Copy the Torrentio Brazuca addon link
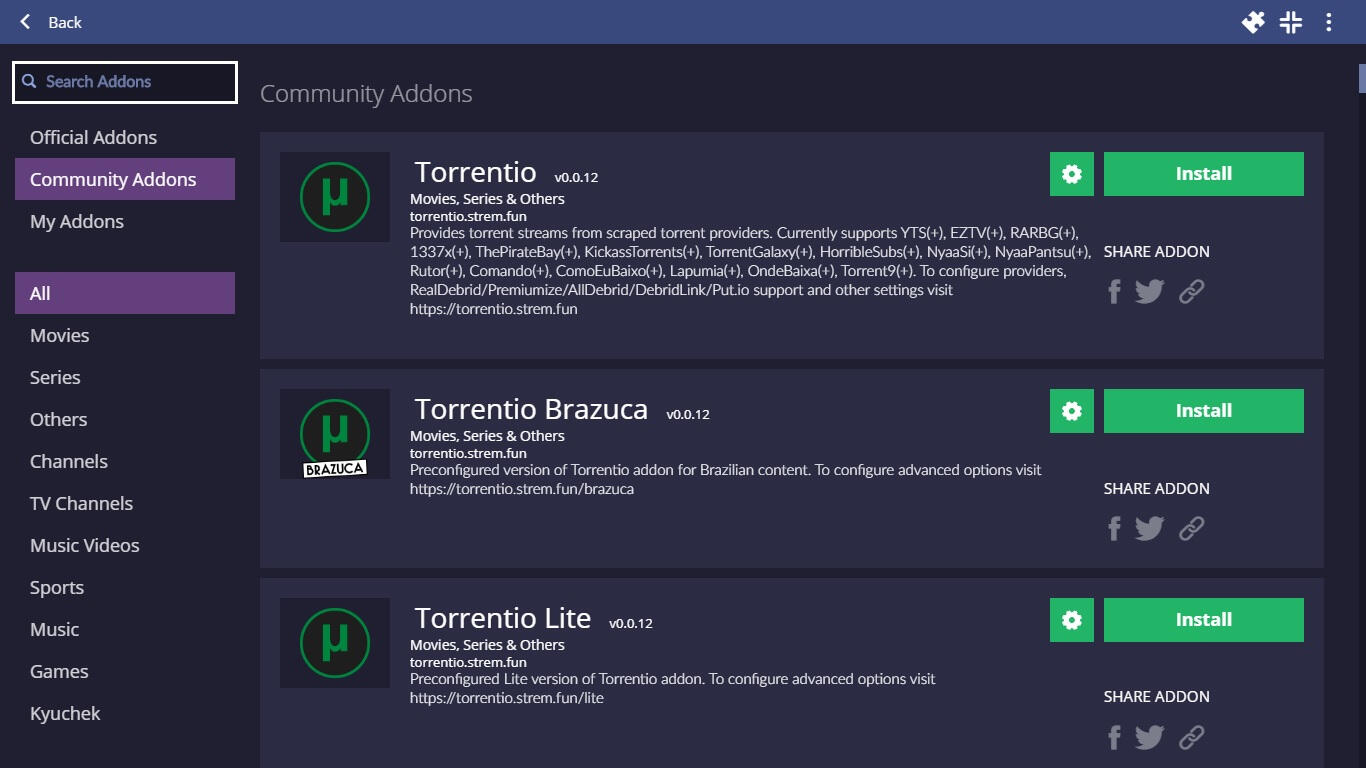 (x=1191, y=529)
